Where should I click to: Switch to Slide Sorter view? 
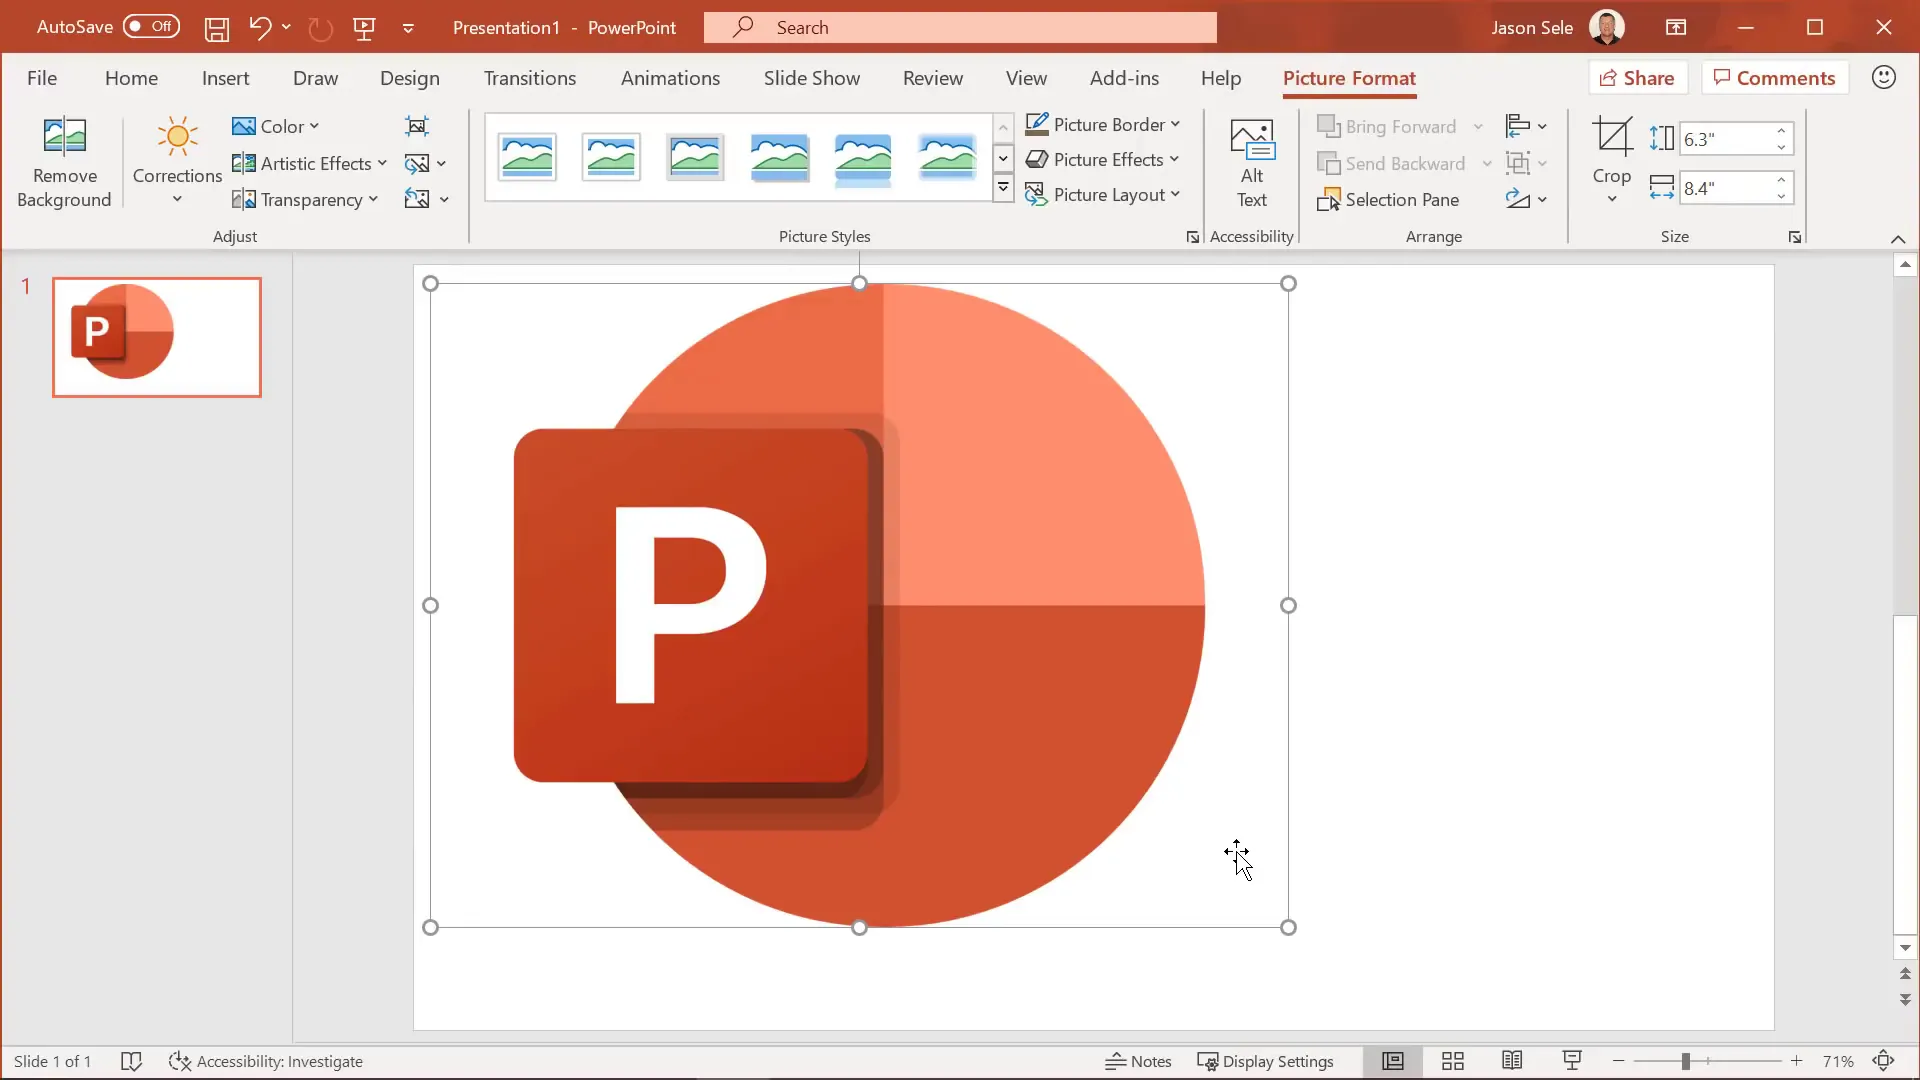[1453, 1061]
